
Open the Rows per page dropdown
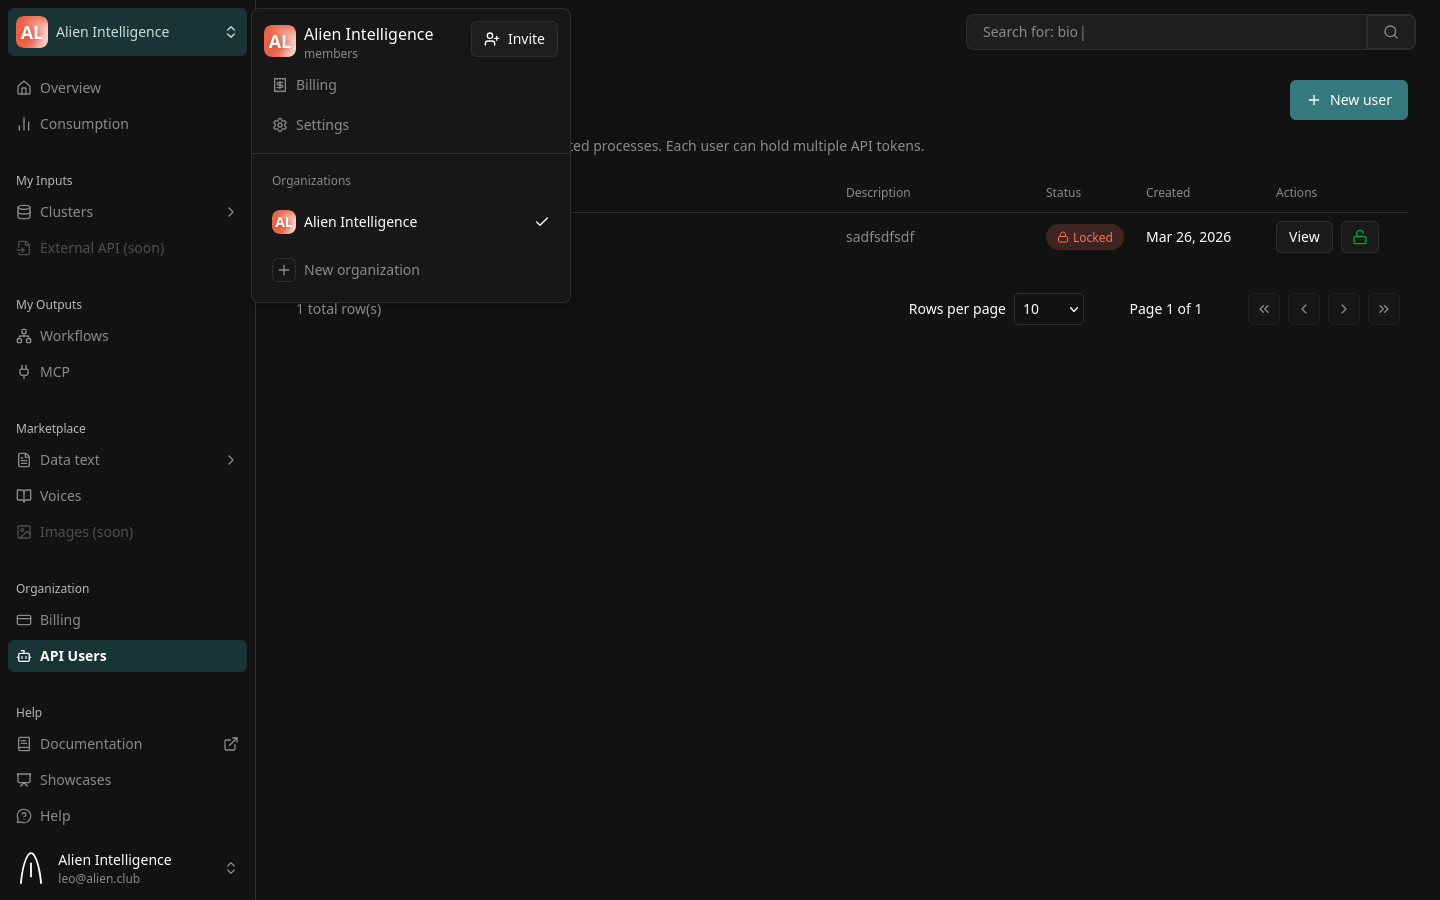(1048, 309)
